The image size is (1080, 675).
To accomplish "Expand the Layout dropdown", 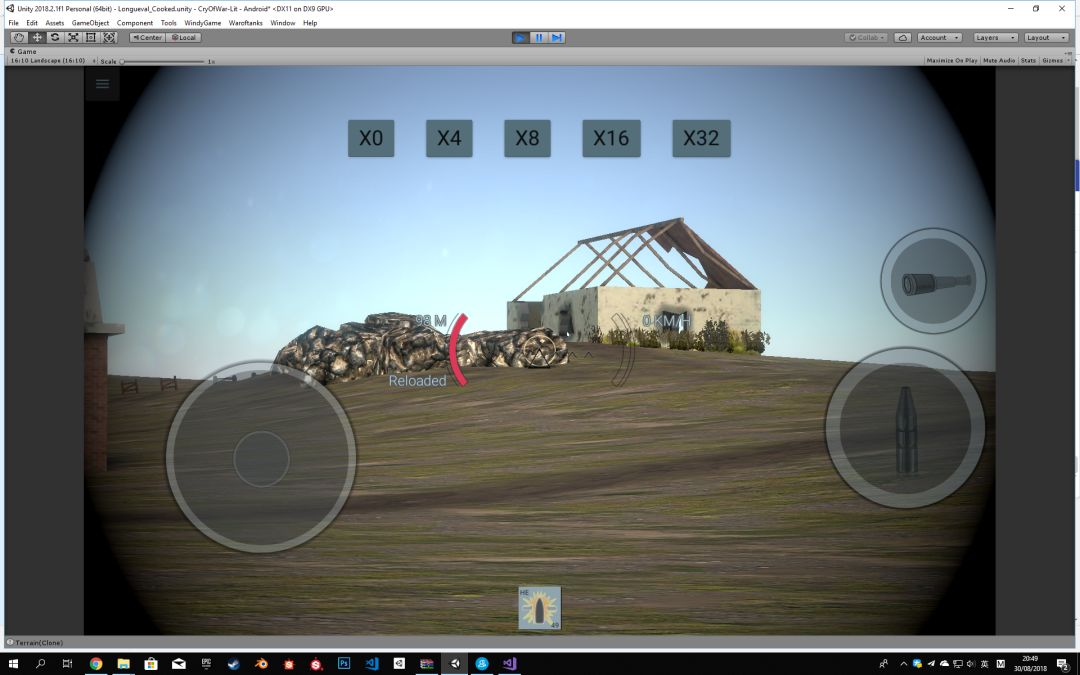I will [1046, 37].
